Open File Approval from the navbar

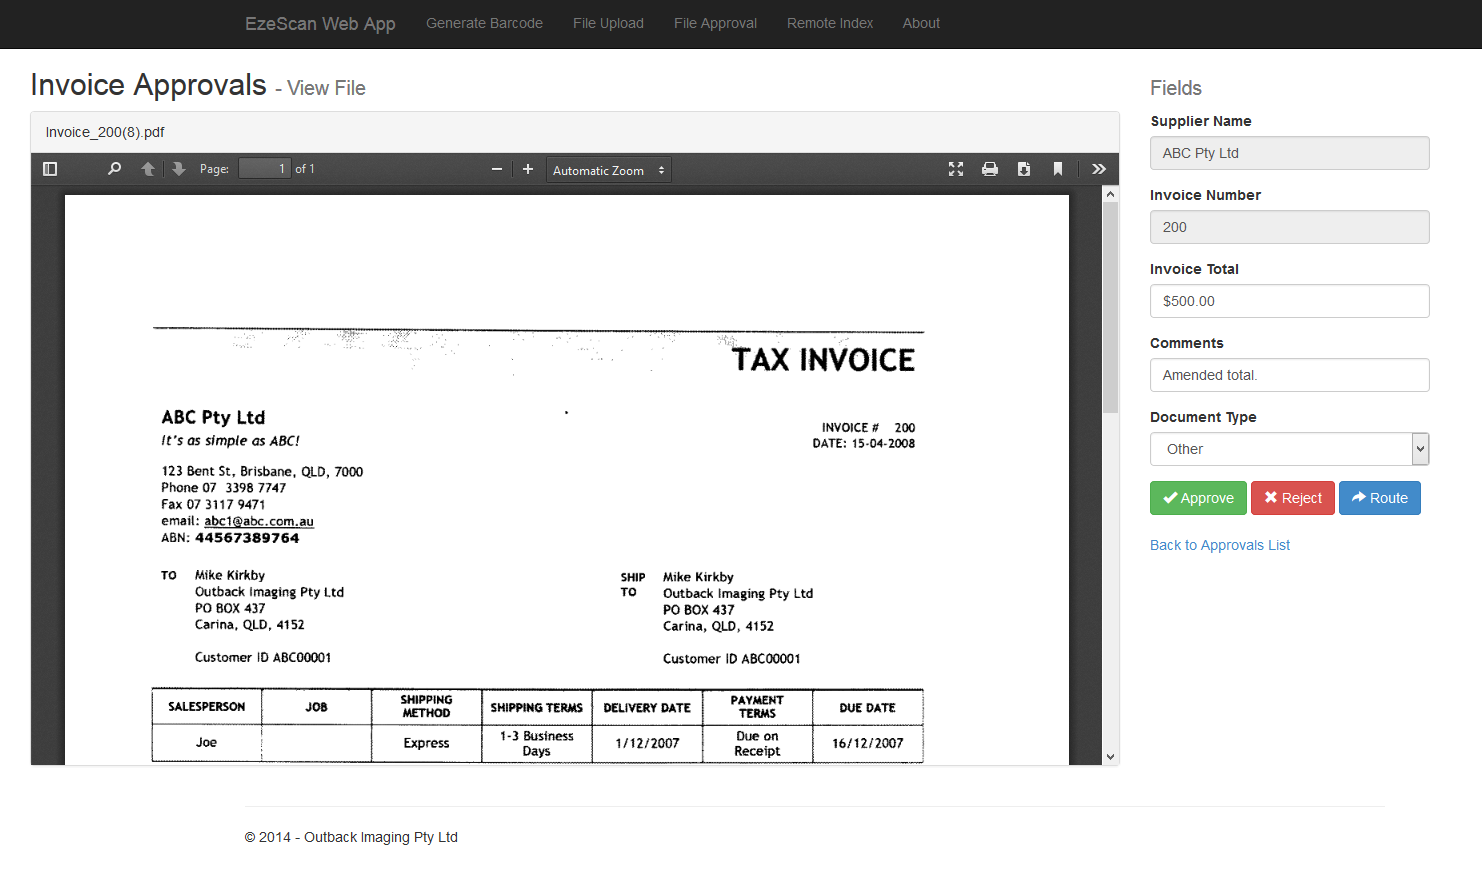click(x=715, y=23)
